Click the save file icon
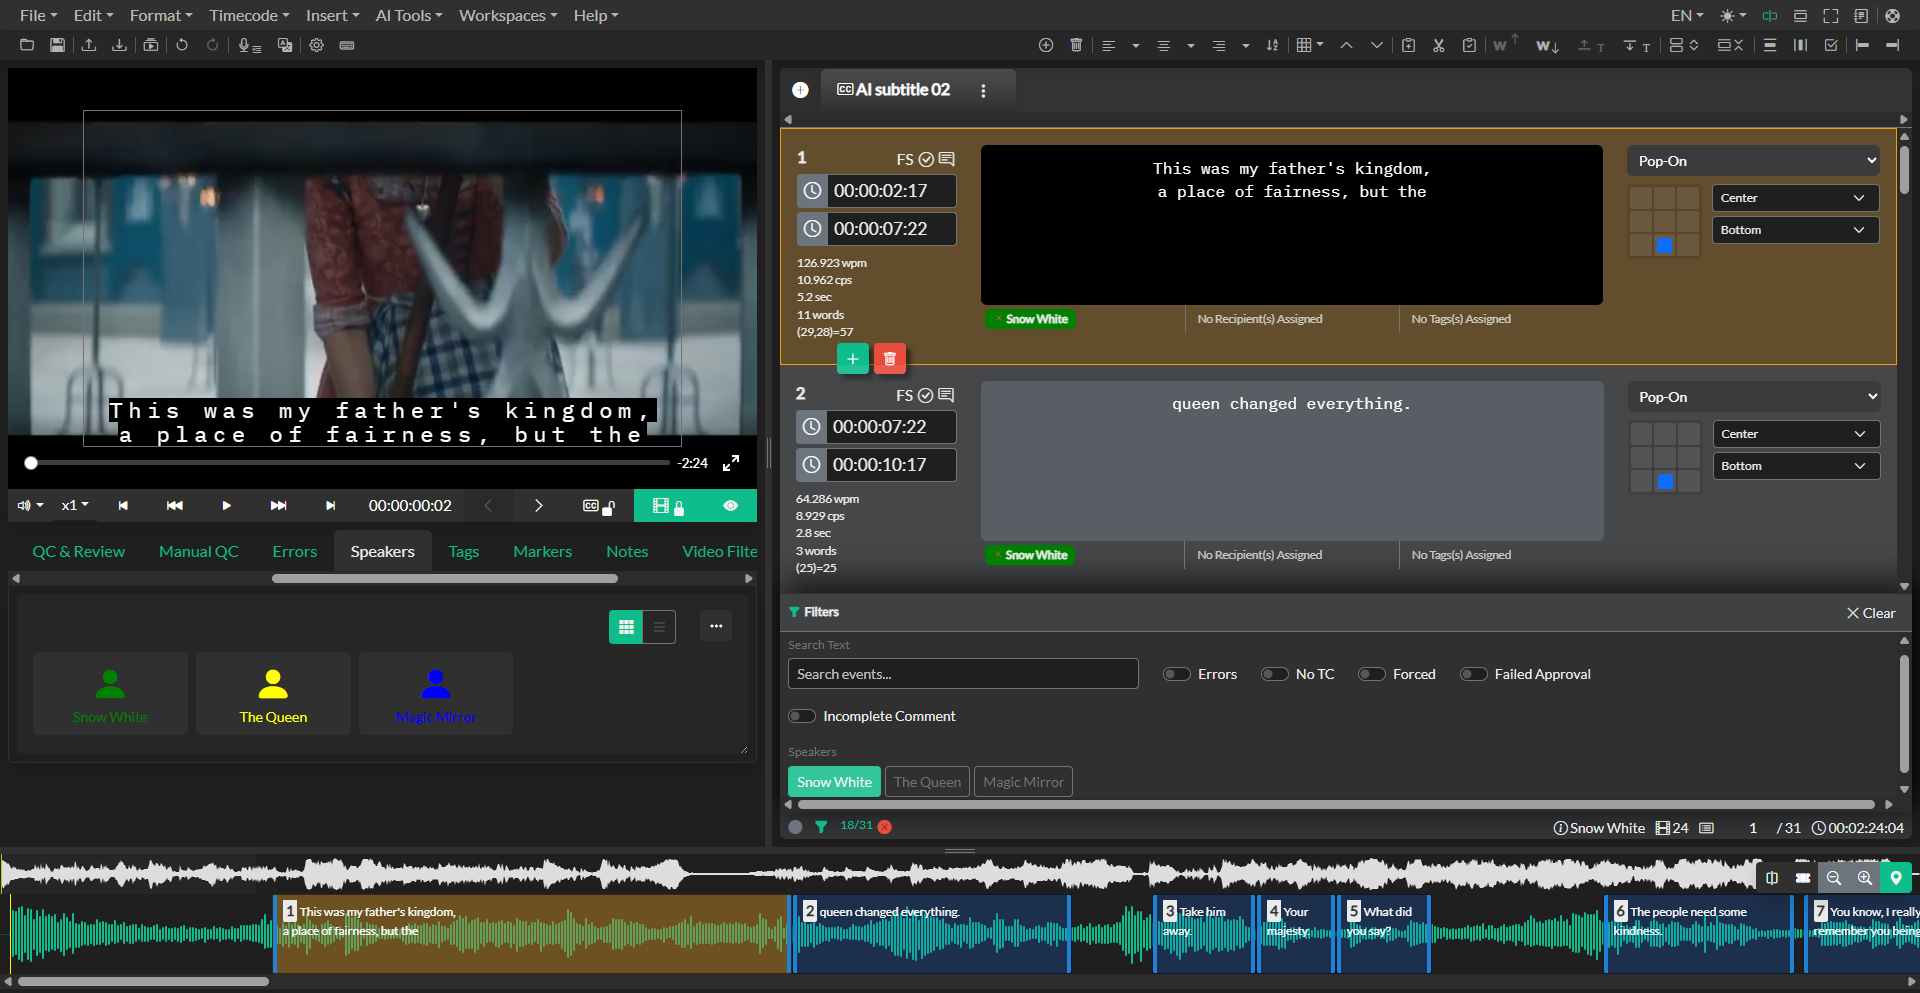The height and width of the screenshot is (993, 1920). (57, 45)
